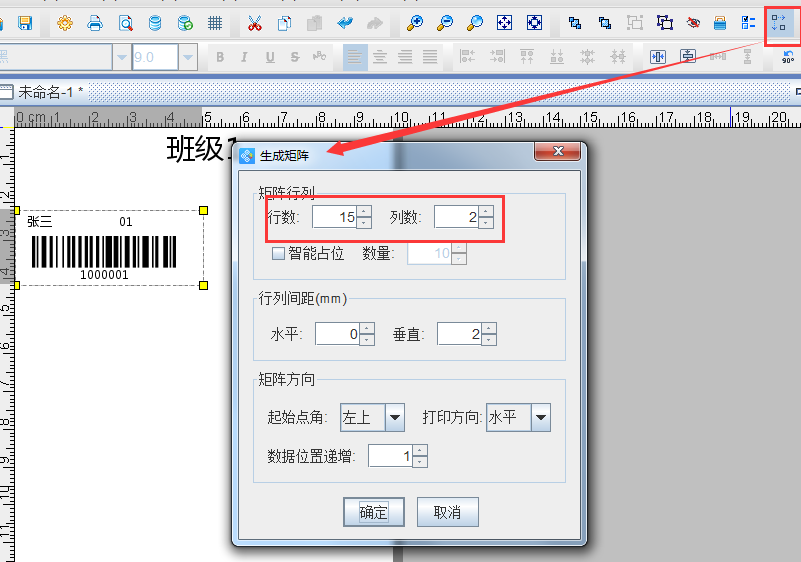Screen dimensions: 801x562
Task: Increase 行数 value with up arrow
Action: [364, 211]
